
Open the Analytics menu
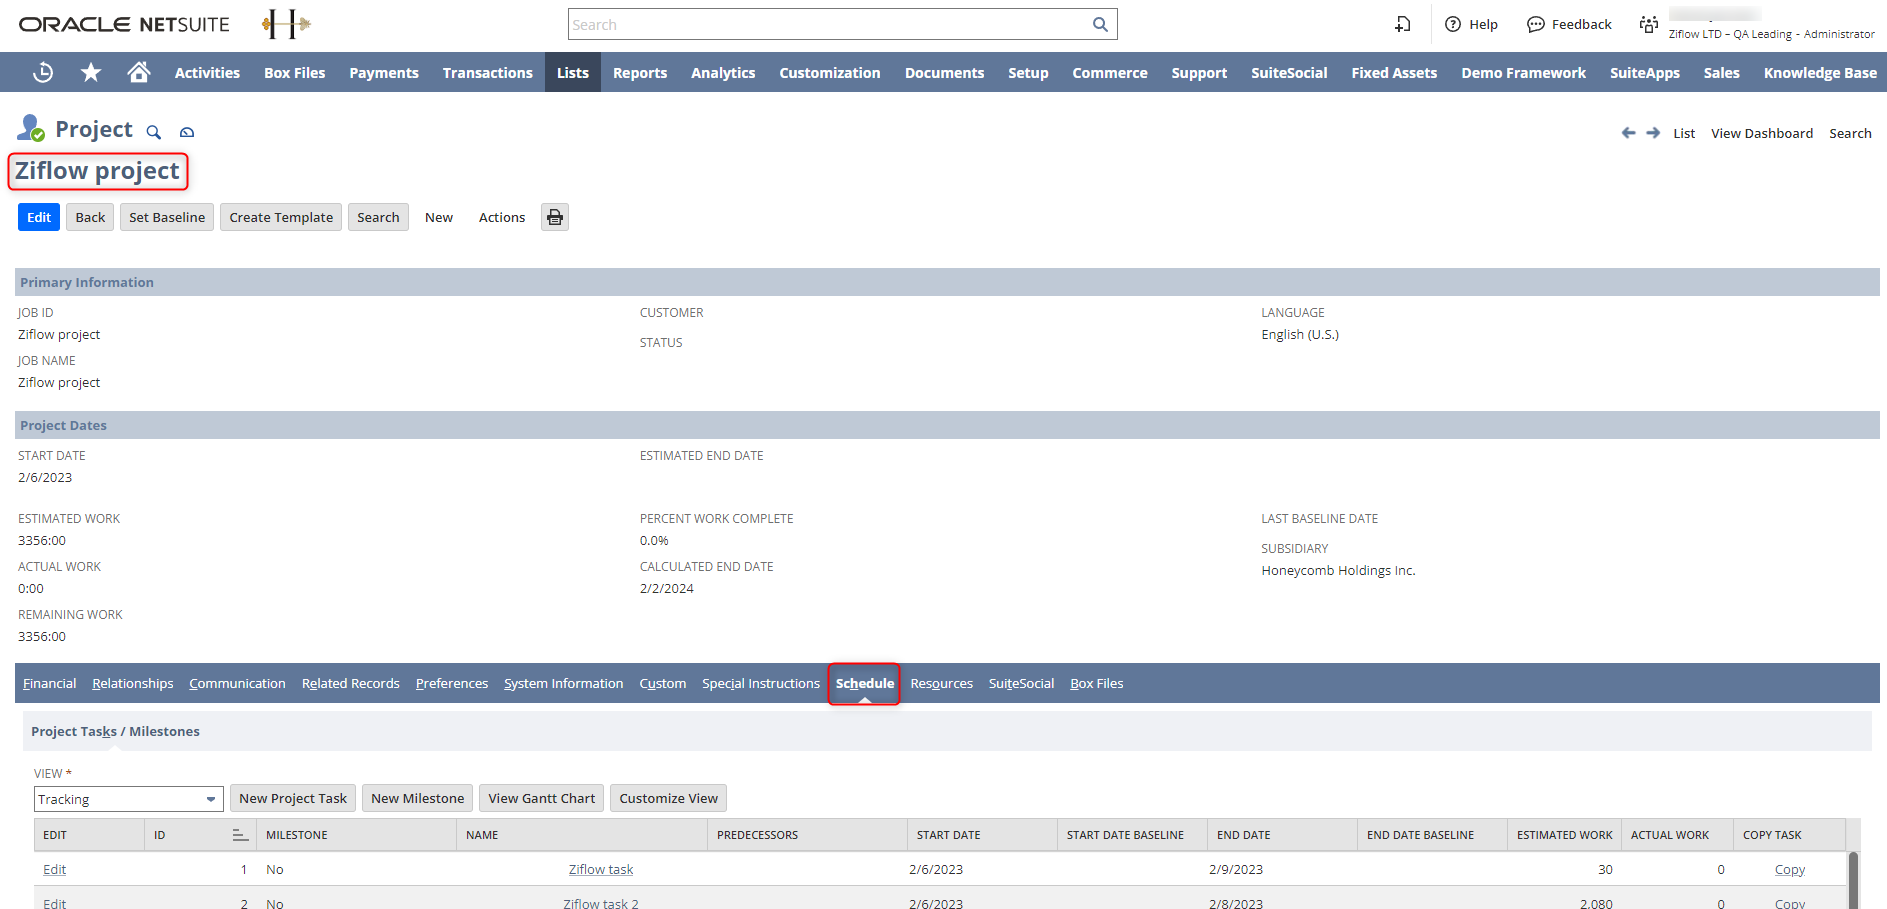[x=723, y=72]
